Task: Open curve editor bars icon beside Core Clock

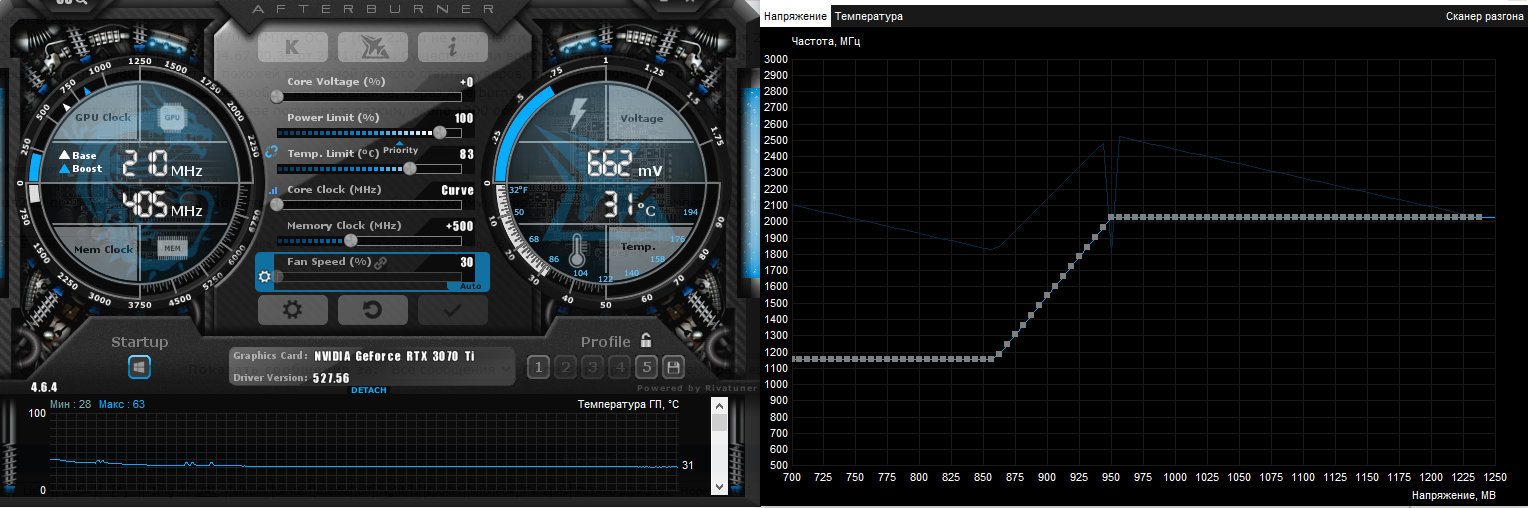Action: (271, 190)
